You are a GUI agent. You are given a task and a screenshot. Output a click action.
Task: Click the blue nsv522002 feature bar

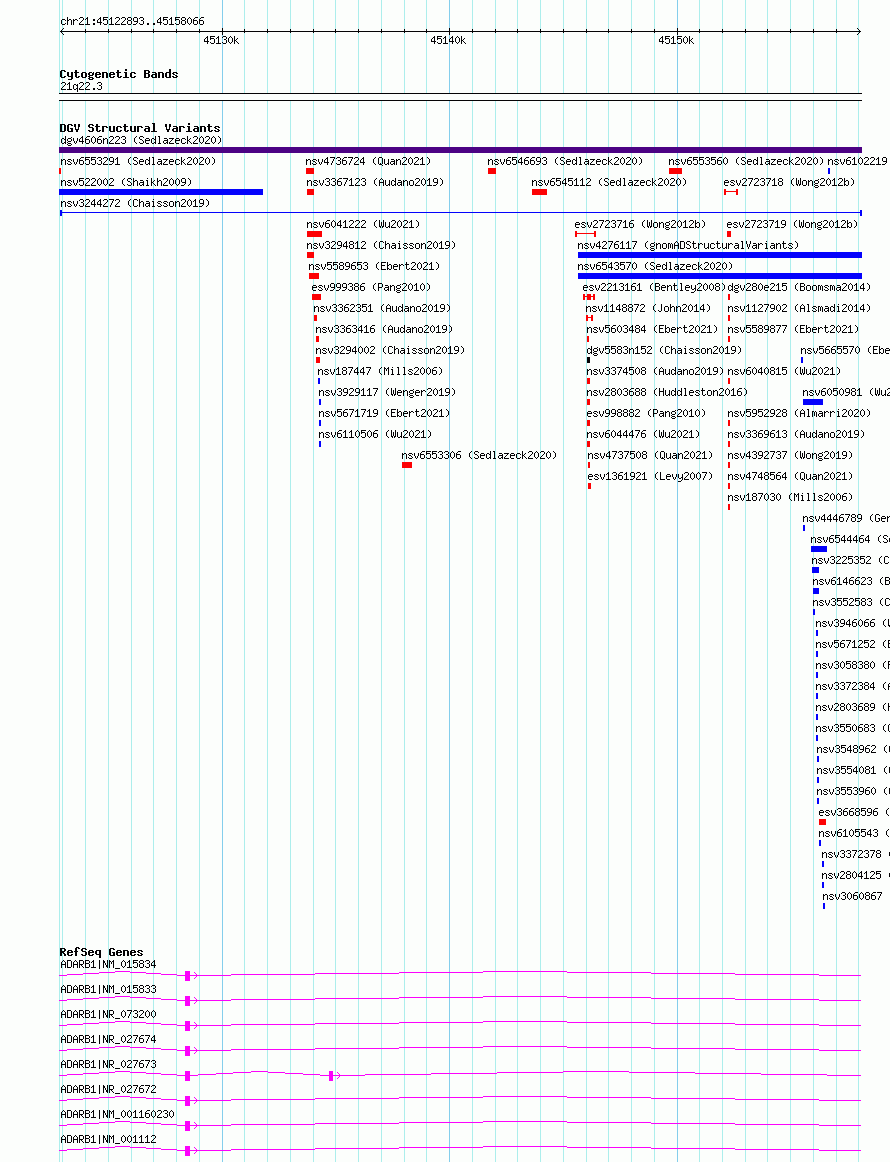click(x=161, y=192)
